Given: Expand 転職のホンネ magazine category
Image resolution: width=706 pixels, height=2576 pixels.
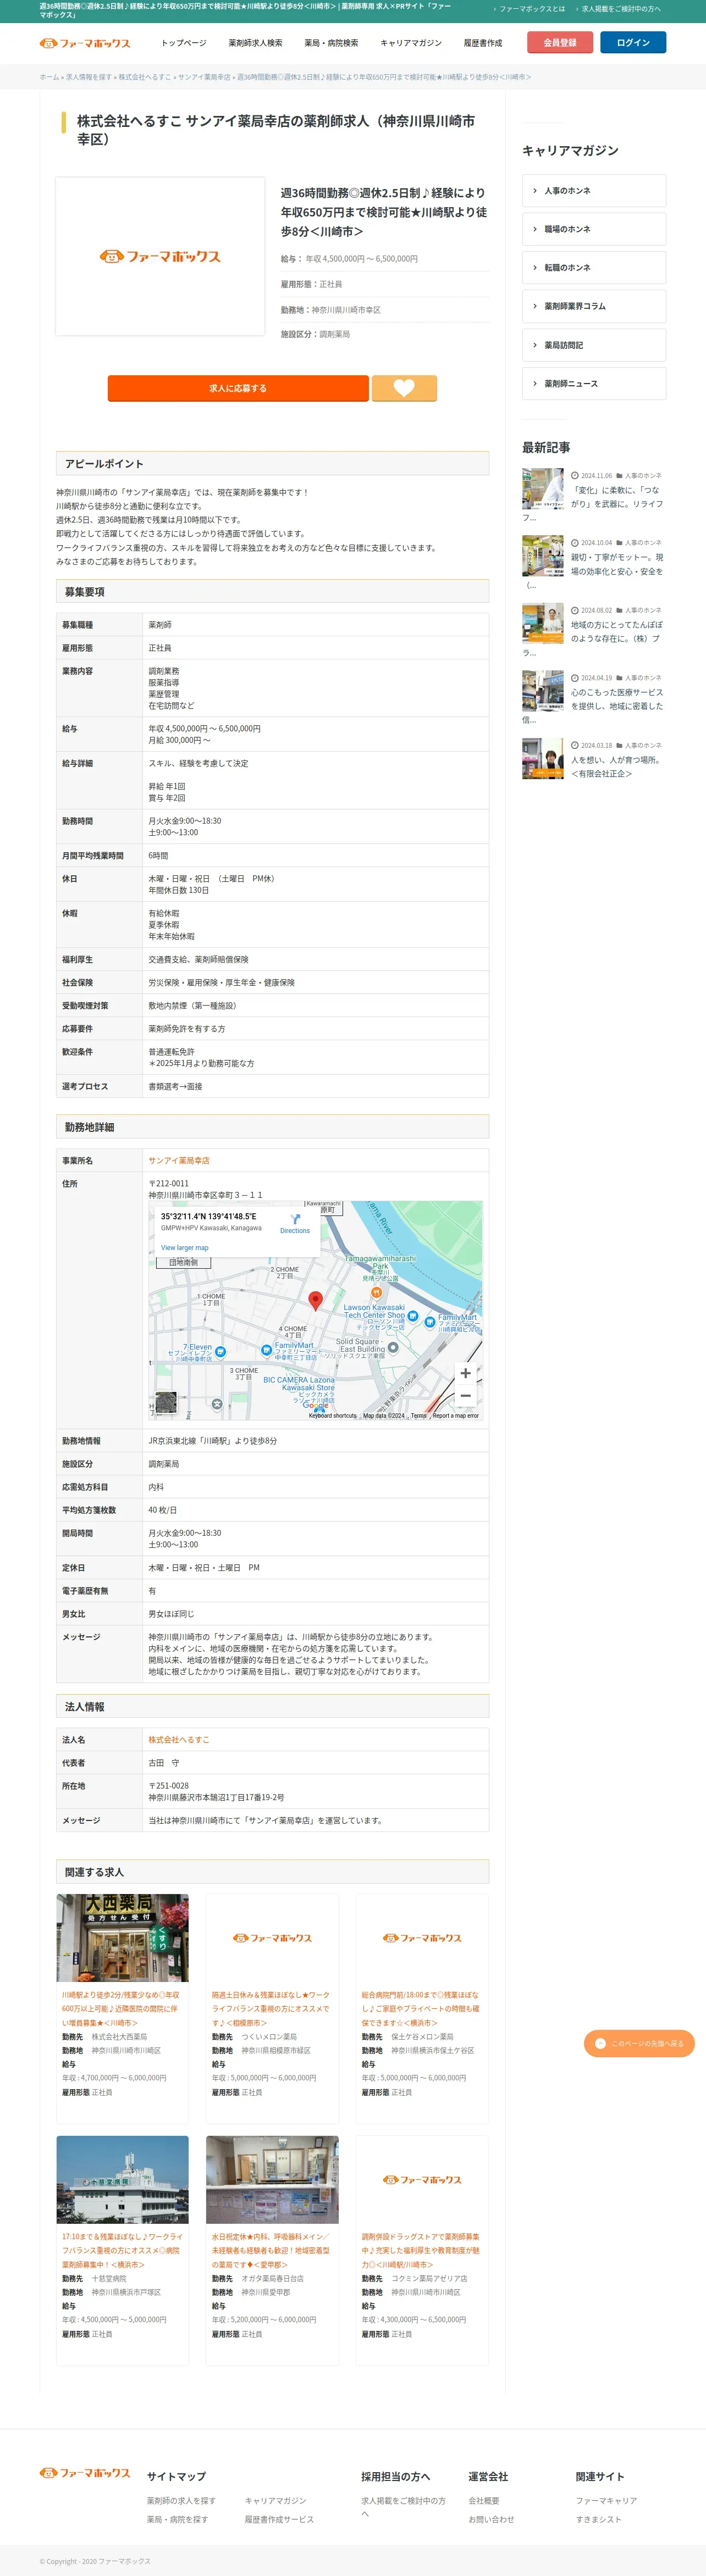Looking at the screenshot, I should point(594,267).
